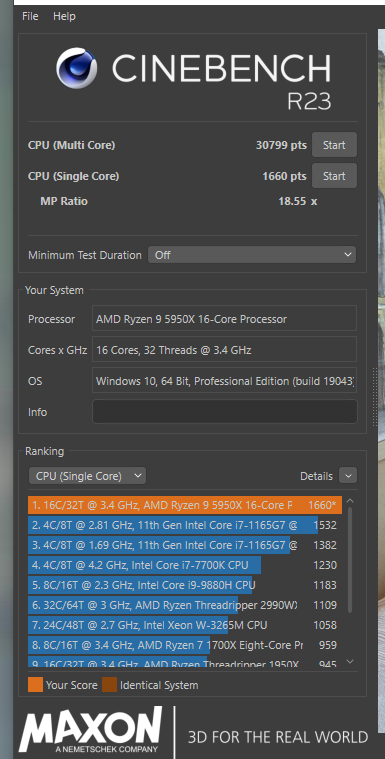Click the empty Info input field
The height and width of the screenshot is (759, 385).
225,412
